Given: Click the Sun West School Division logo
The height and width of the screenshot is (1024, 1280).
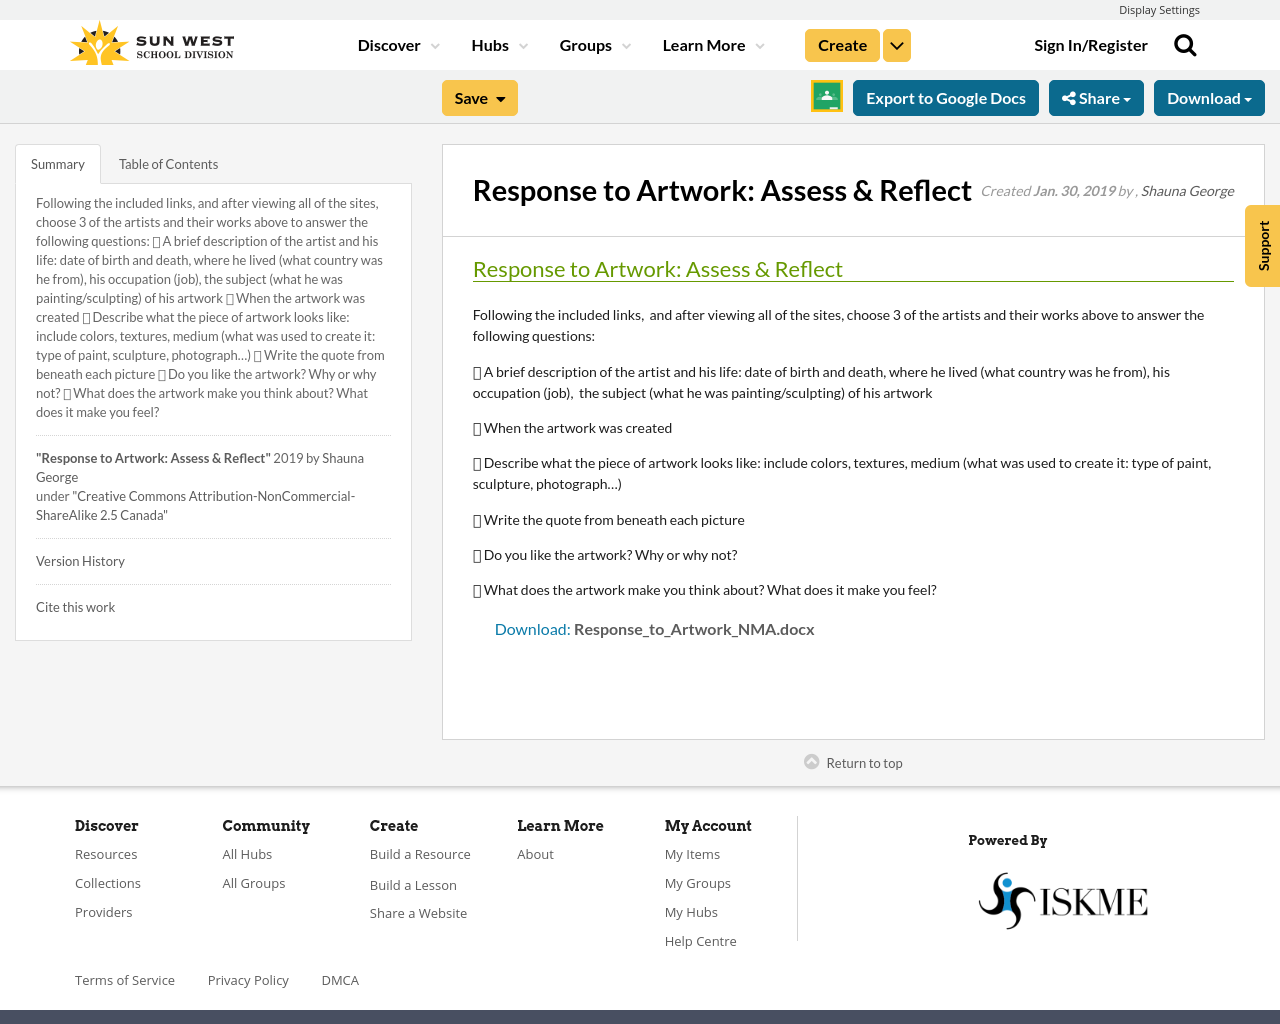Looking at the screenshot, I should click(150, 41).
